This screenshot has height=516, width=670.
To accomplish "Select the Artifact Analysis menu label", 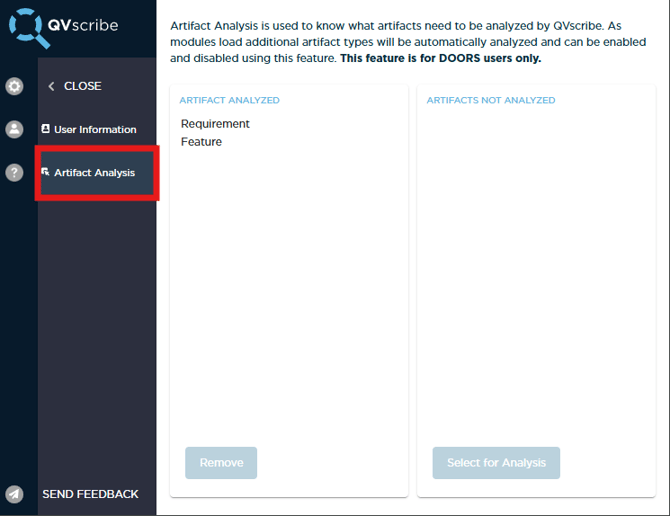I will click(x=94, y=173).
